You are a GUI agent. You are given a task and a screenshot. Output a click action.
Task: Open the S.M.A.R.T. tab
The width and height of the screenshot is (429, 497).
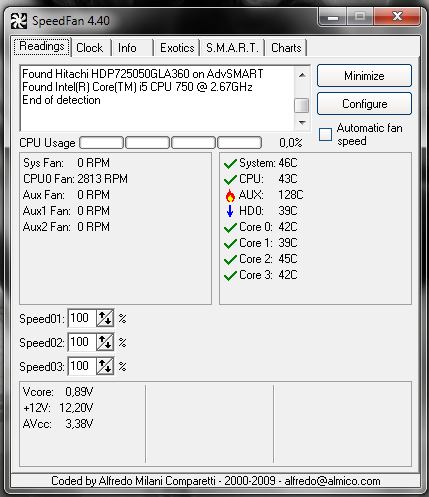232,48
